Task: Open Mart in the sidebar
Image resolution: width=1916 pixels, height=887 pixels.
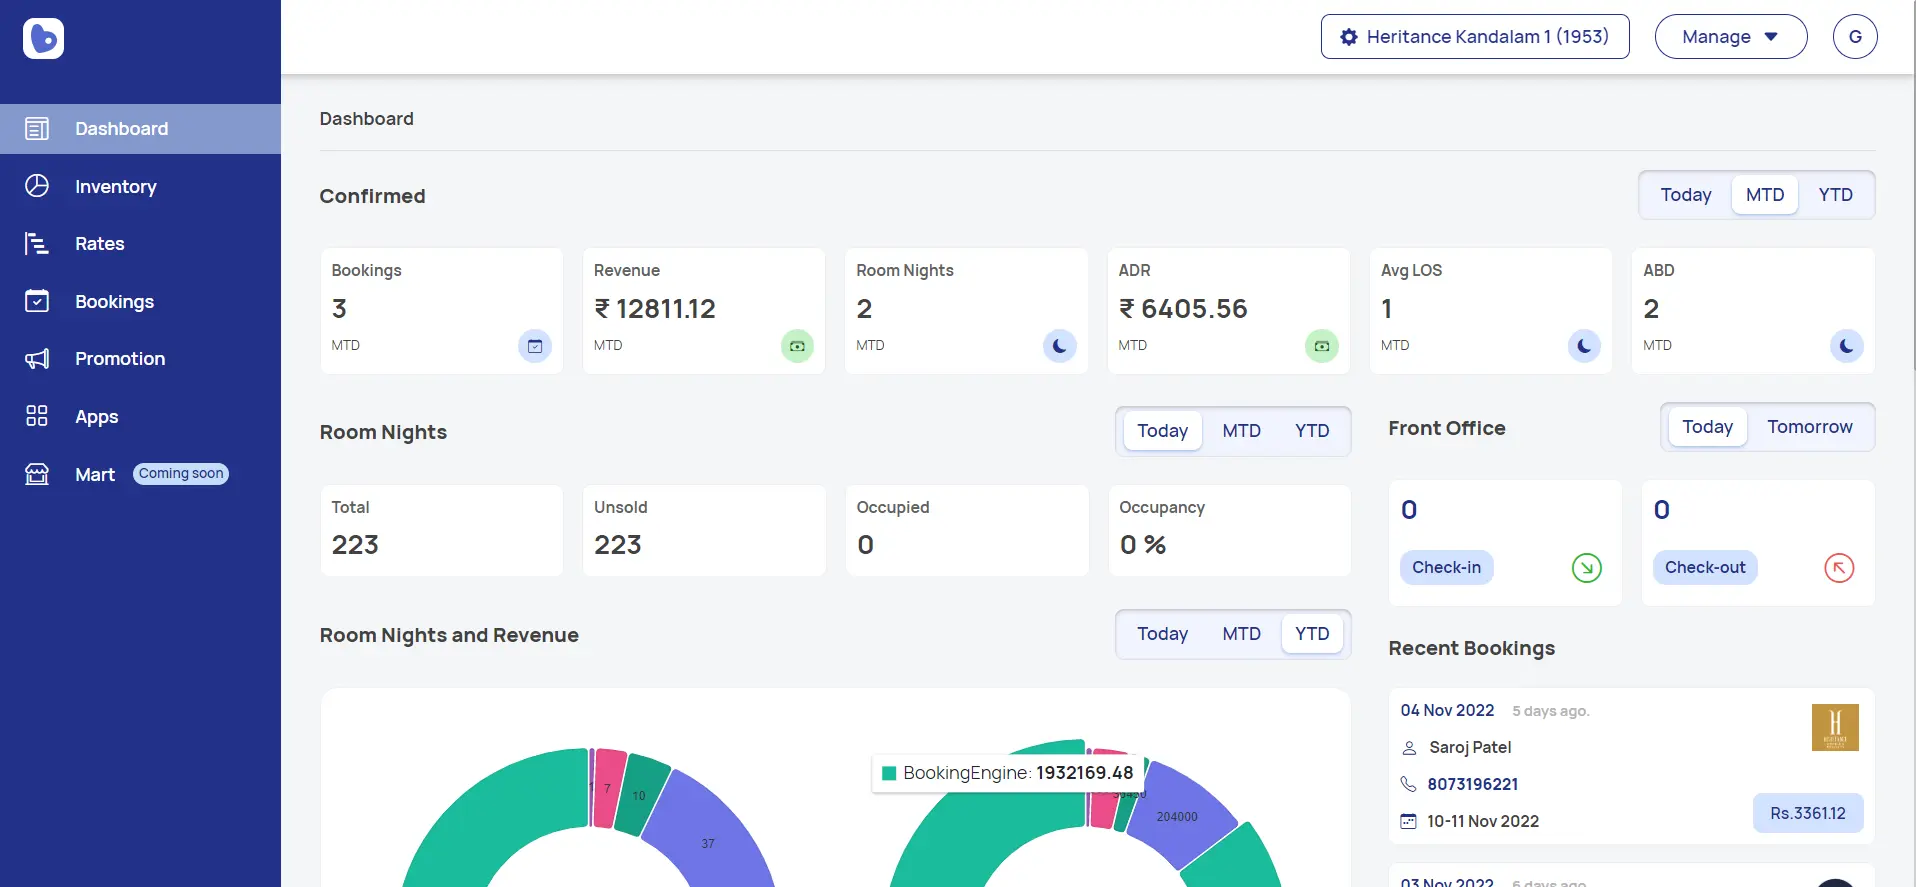Action: coord(140,474)
